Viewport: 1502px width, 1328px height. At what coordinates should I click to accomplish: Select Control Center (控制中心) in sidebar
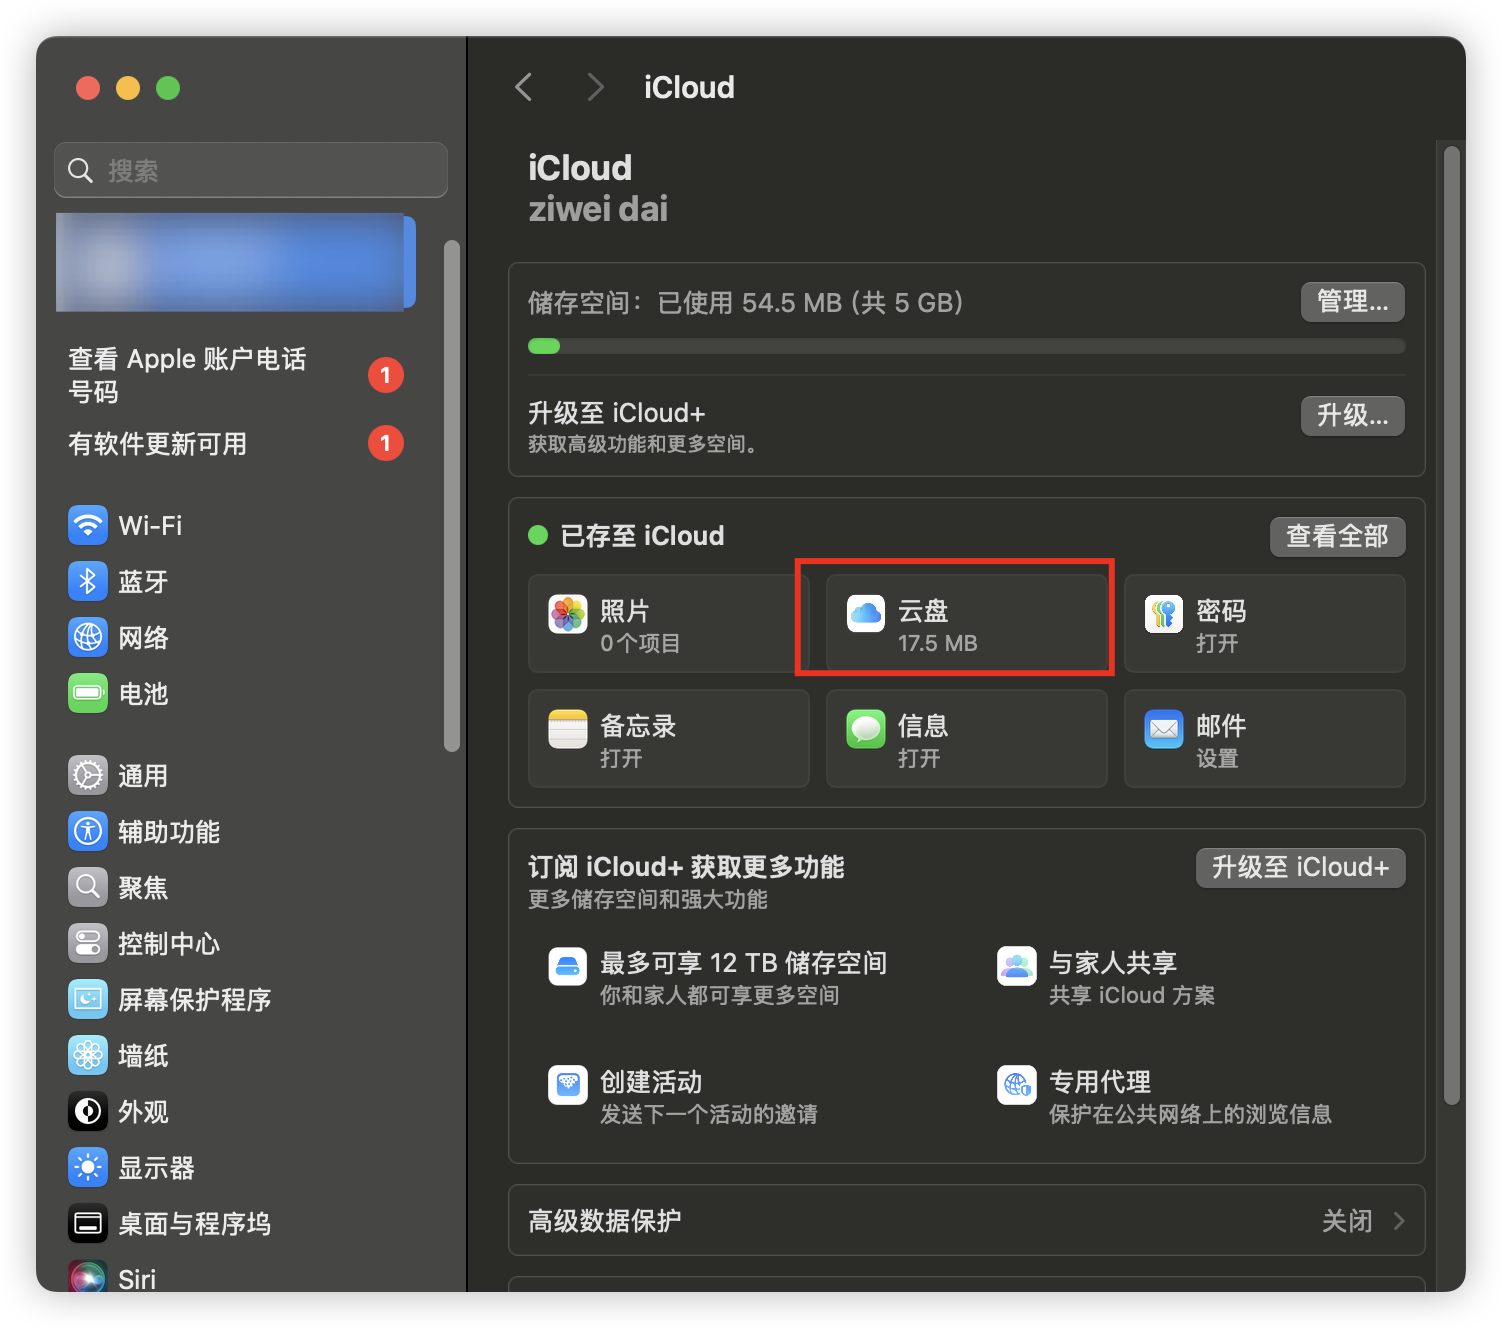pos(168,944)
